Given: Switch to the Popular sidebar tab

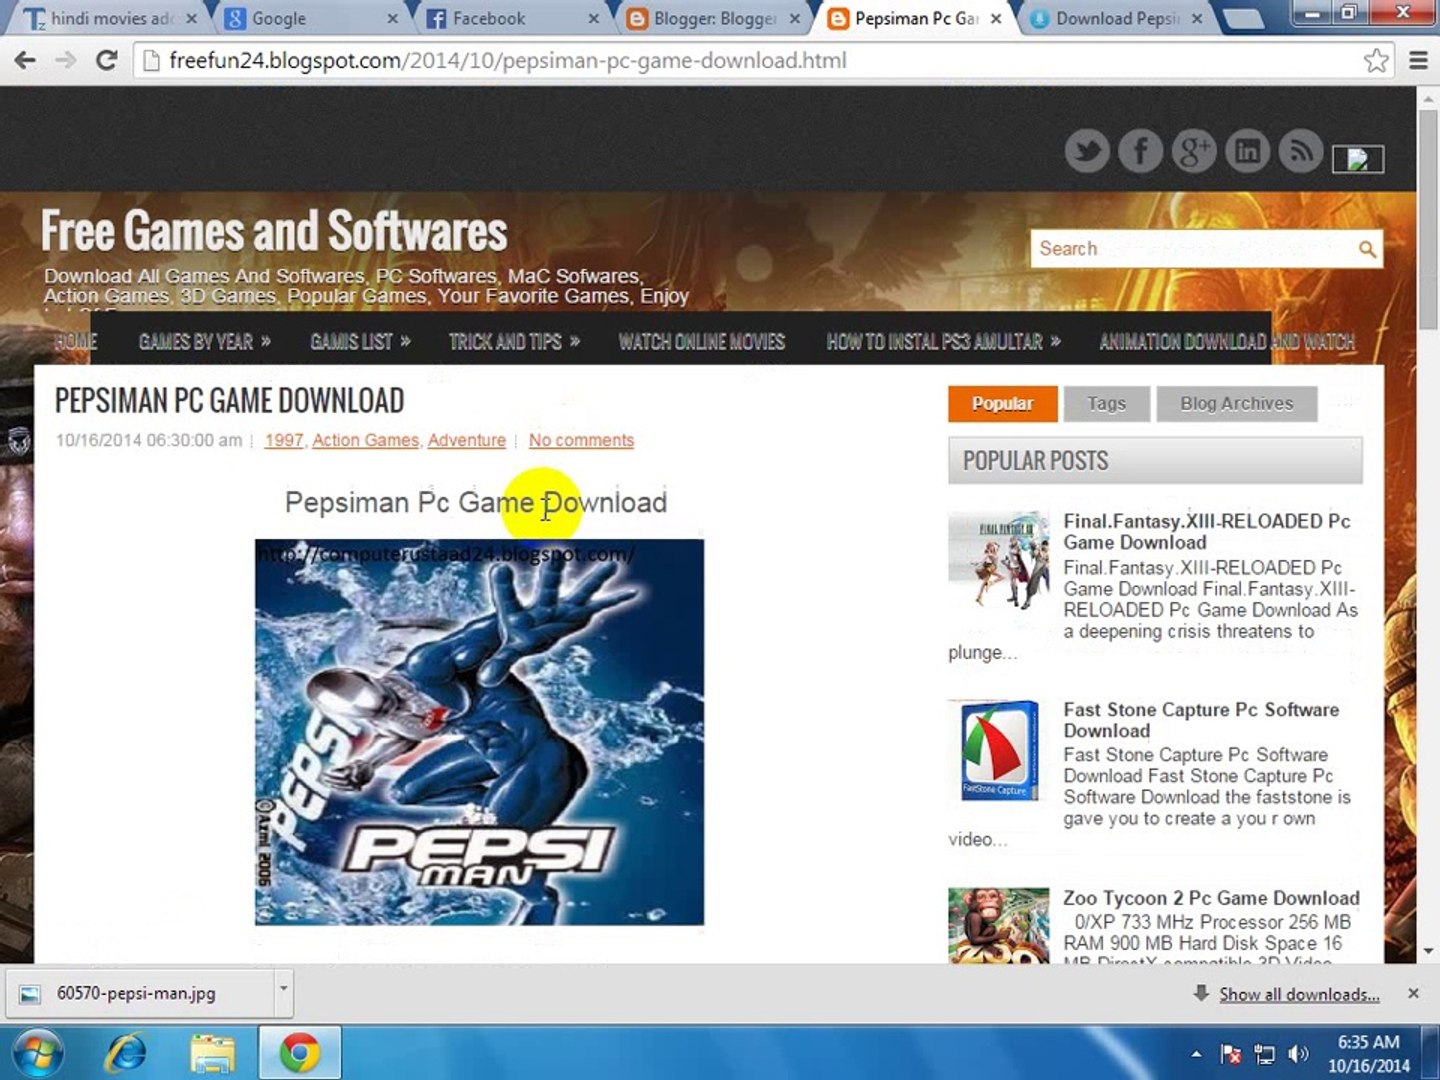Looking at the screenshot, I should [x=1002, y=403].
